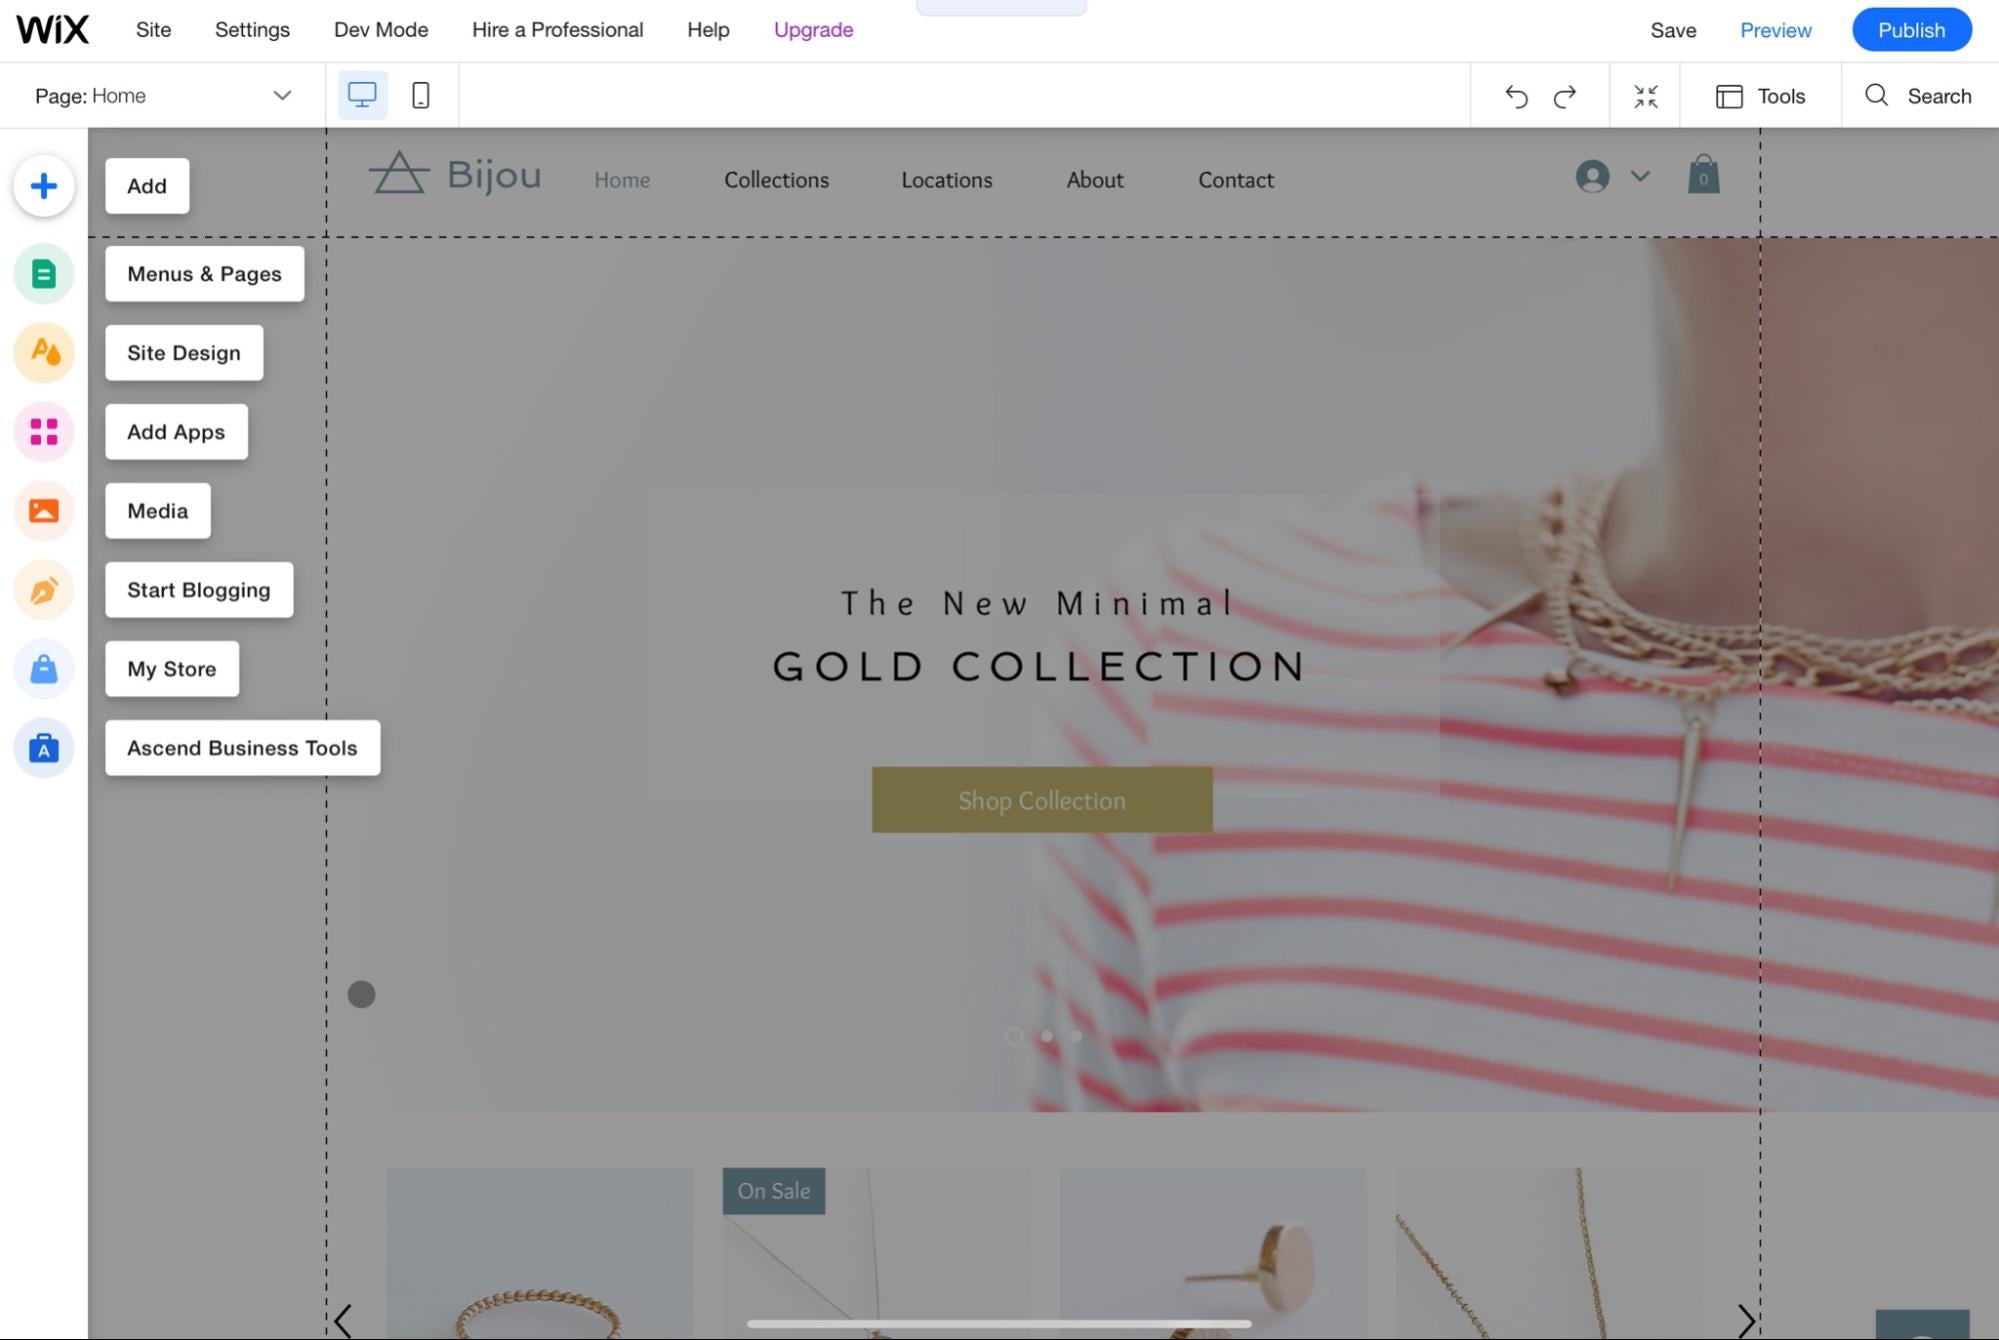Click the Upgrade link in navigation
Viewport: 1999px width, 1340px height.
click(813, 28)
